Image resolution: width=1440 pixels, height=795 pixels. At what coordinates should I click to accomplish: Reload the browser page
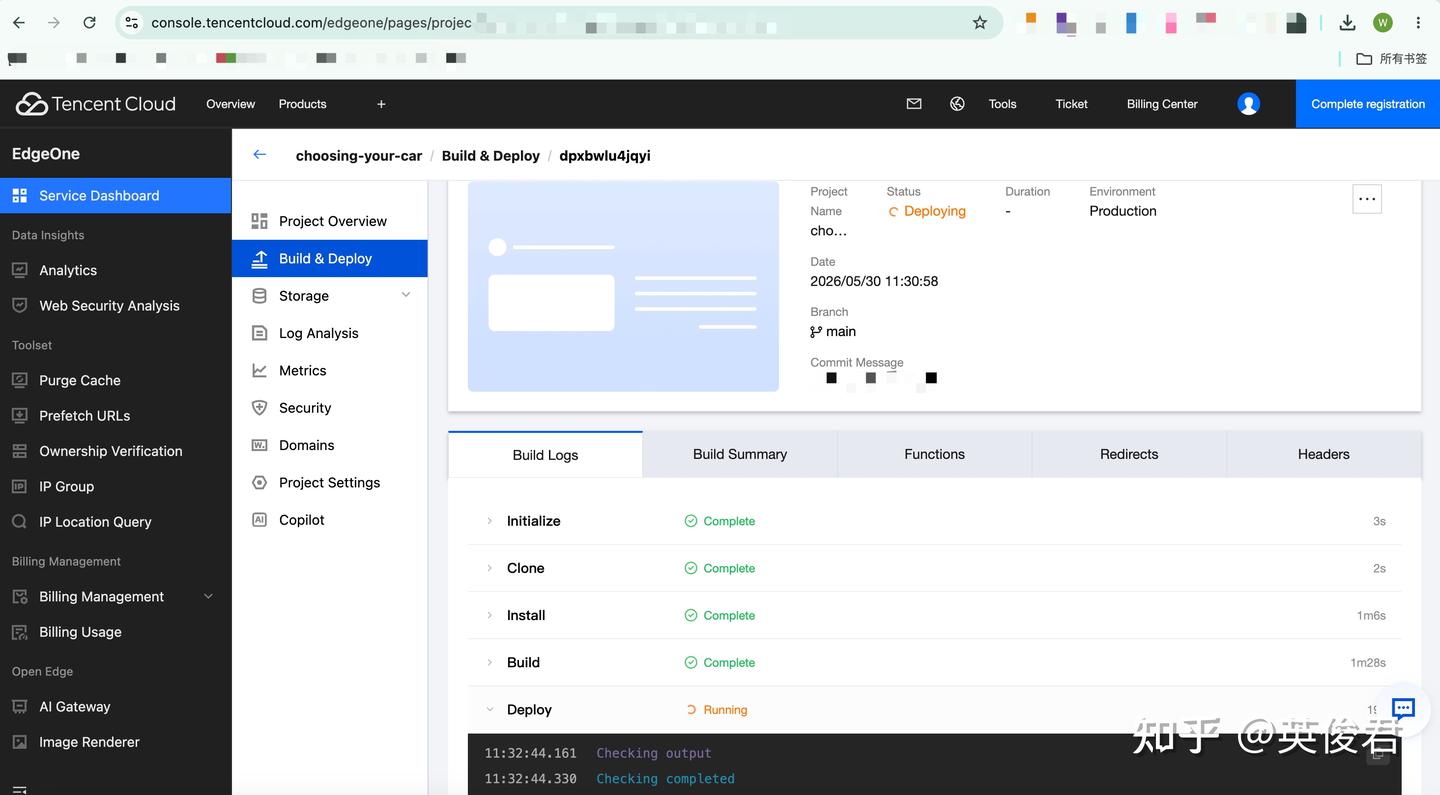[x=89, y=22]
